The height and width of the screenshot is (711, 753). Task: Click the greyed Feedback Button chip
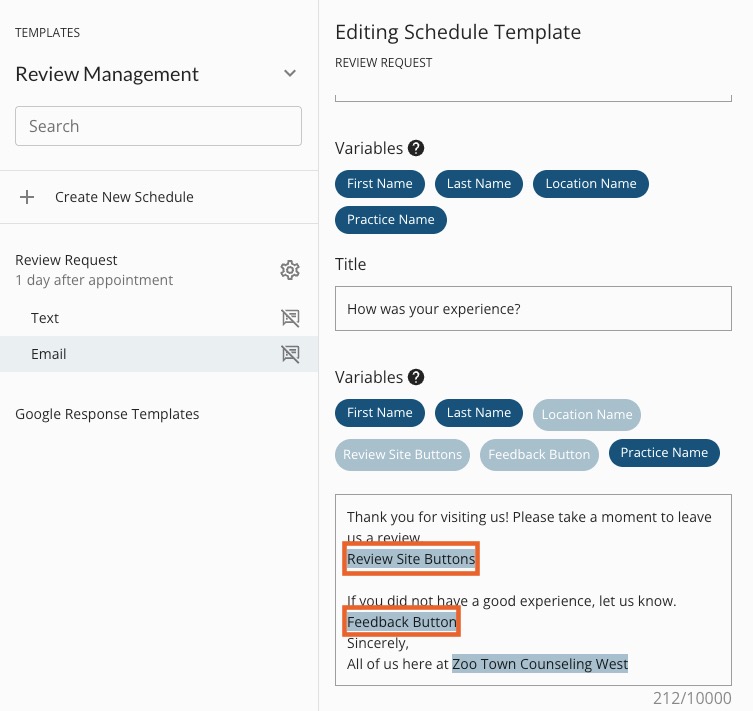pyautogui.click(x=539, y=454)
